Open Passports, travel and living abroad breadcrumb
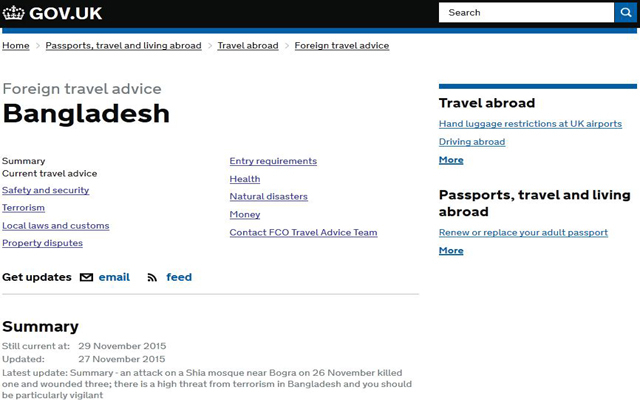This screenshot has height=400, width=640. coord(123,45)
